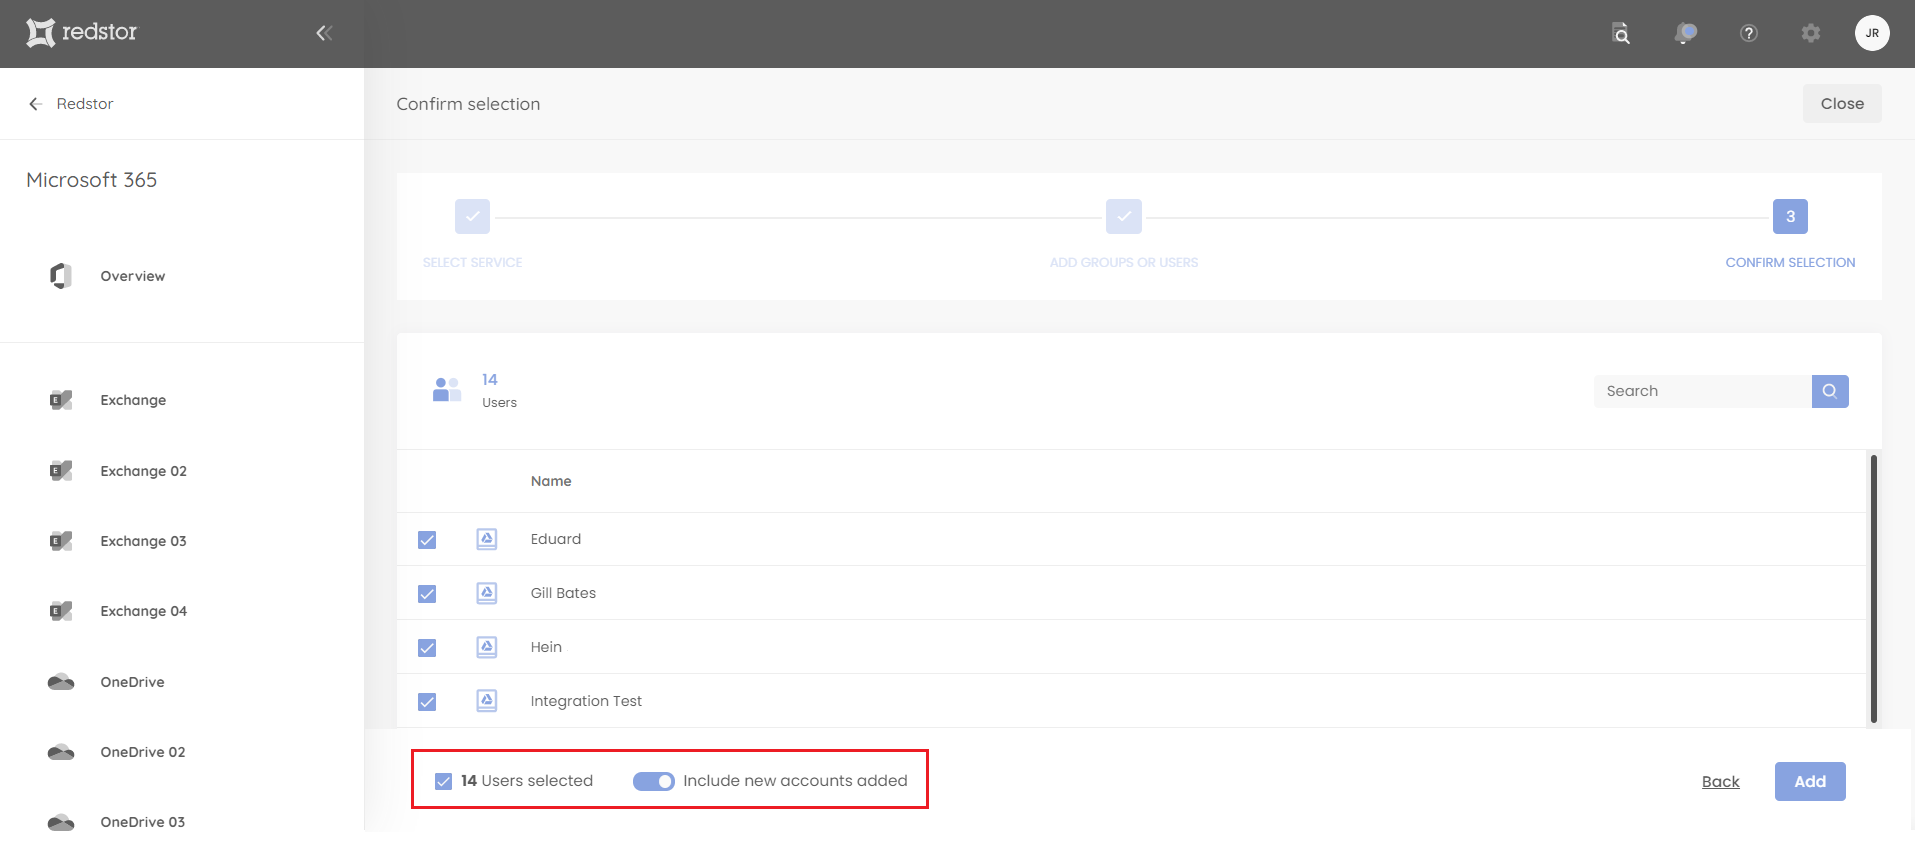Click the Overview sidebar label
This screenshot has height=843, width=1915.
(133, 276)
